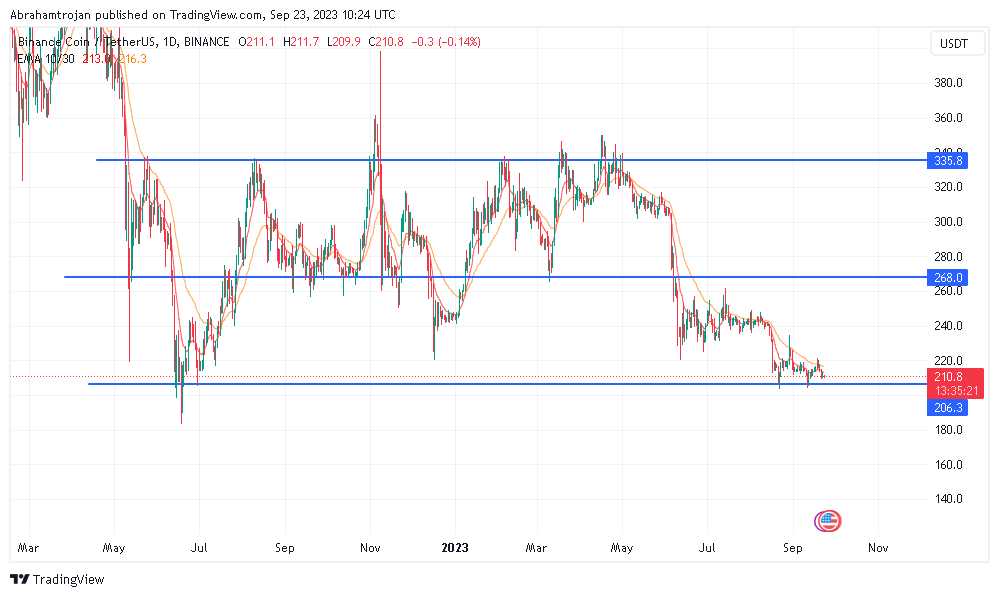
Task: Click the 140.0 price axis label
Action: [948, 499]
